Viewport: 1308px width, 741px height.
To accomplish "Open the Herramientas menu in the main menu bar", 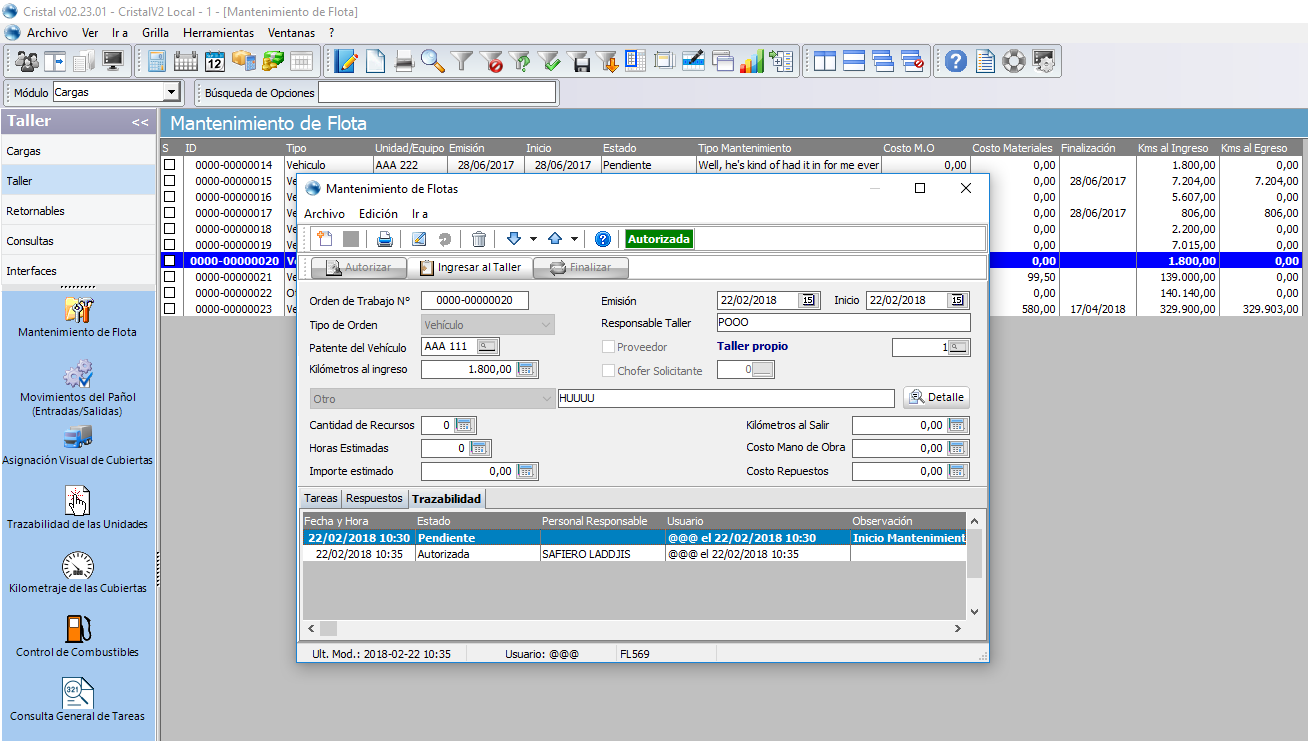I will pyautogui.click(x=218, y=33).
